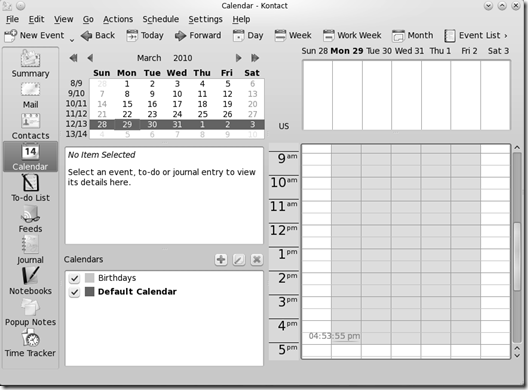Switch to Day view

[x=248, y=35]
